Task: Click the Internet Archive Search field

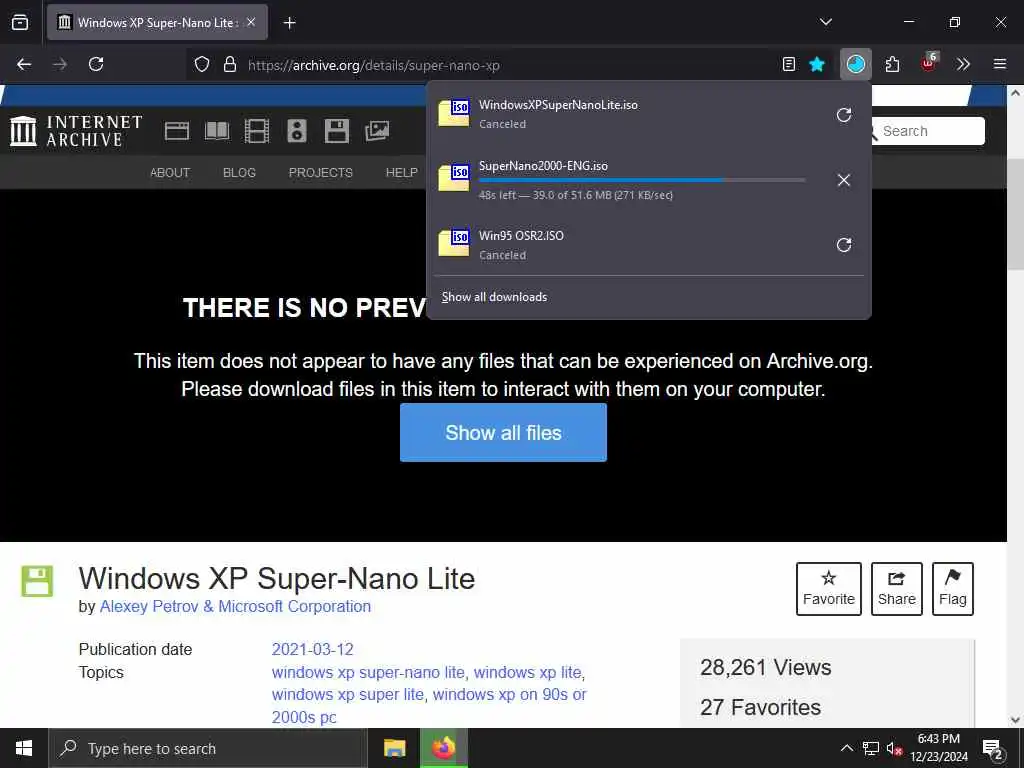Action: (928, 131)
